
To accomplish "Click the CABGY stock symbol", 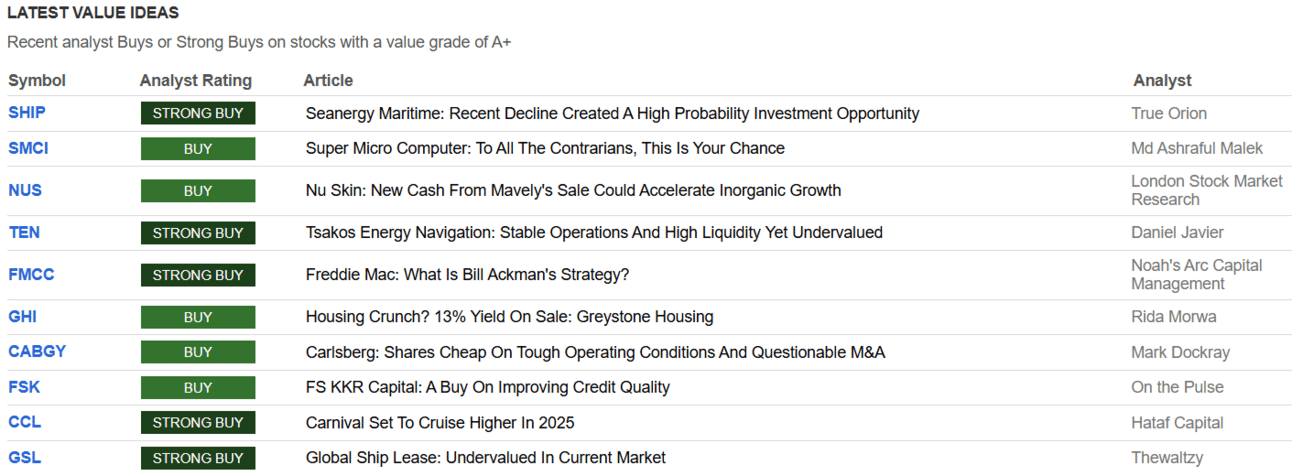I will pos(37,351).
